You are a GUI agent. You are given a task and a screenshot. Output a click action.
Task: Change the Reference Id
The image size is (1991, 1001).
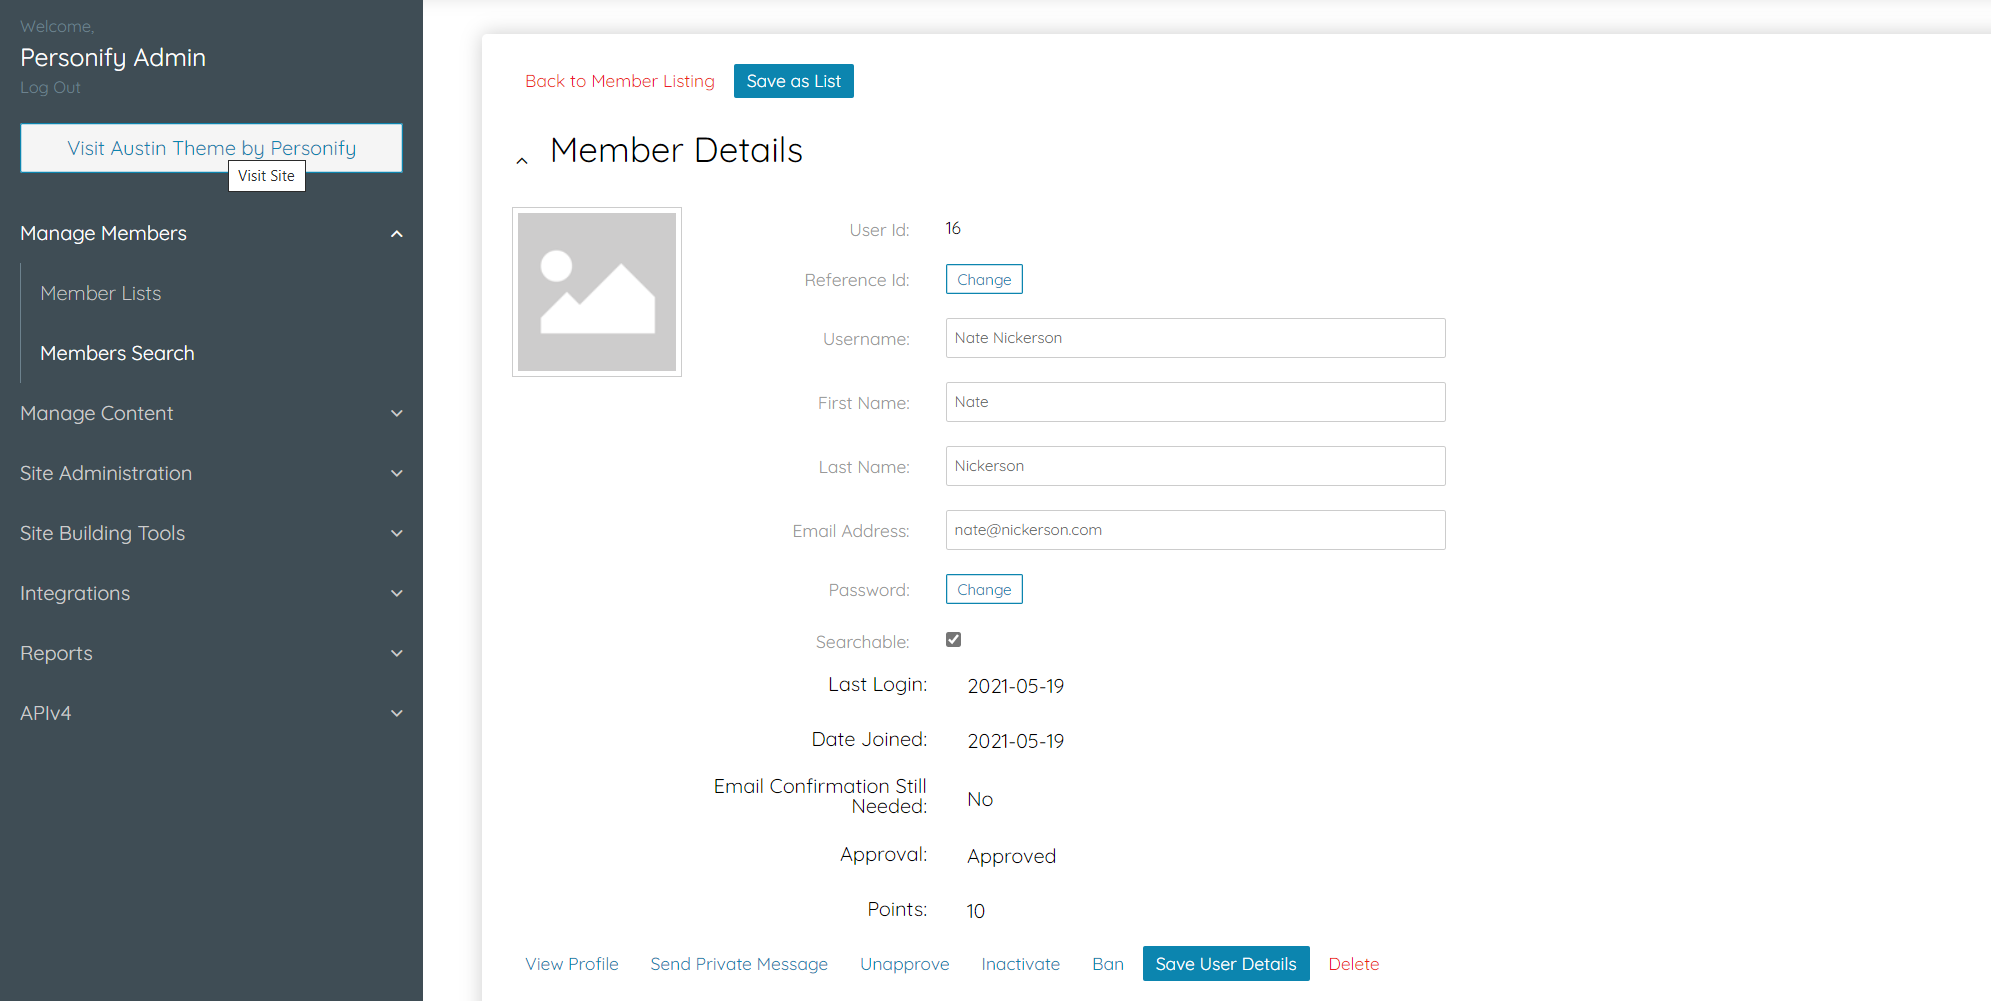984,279
